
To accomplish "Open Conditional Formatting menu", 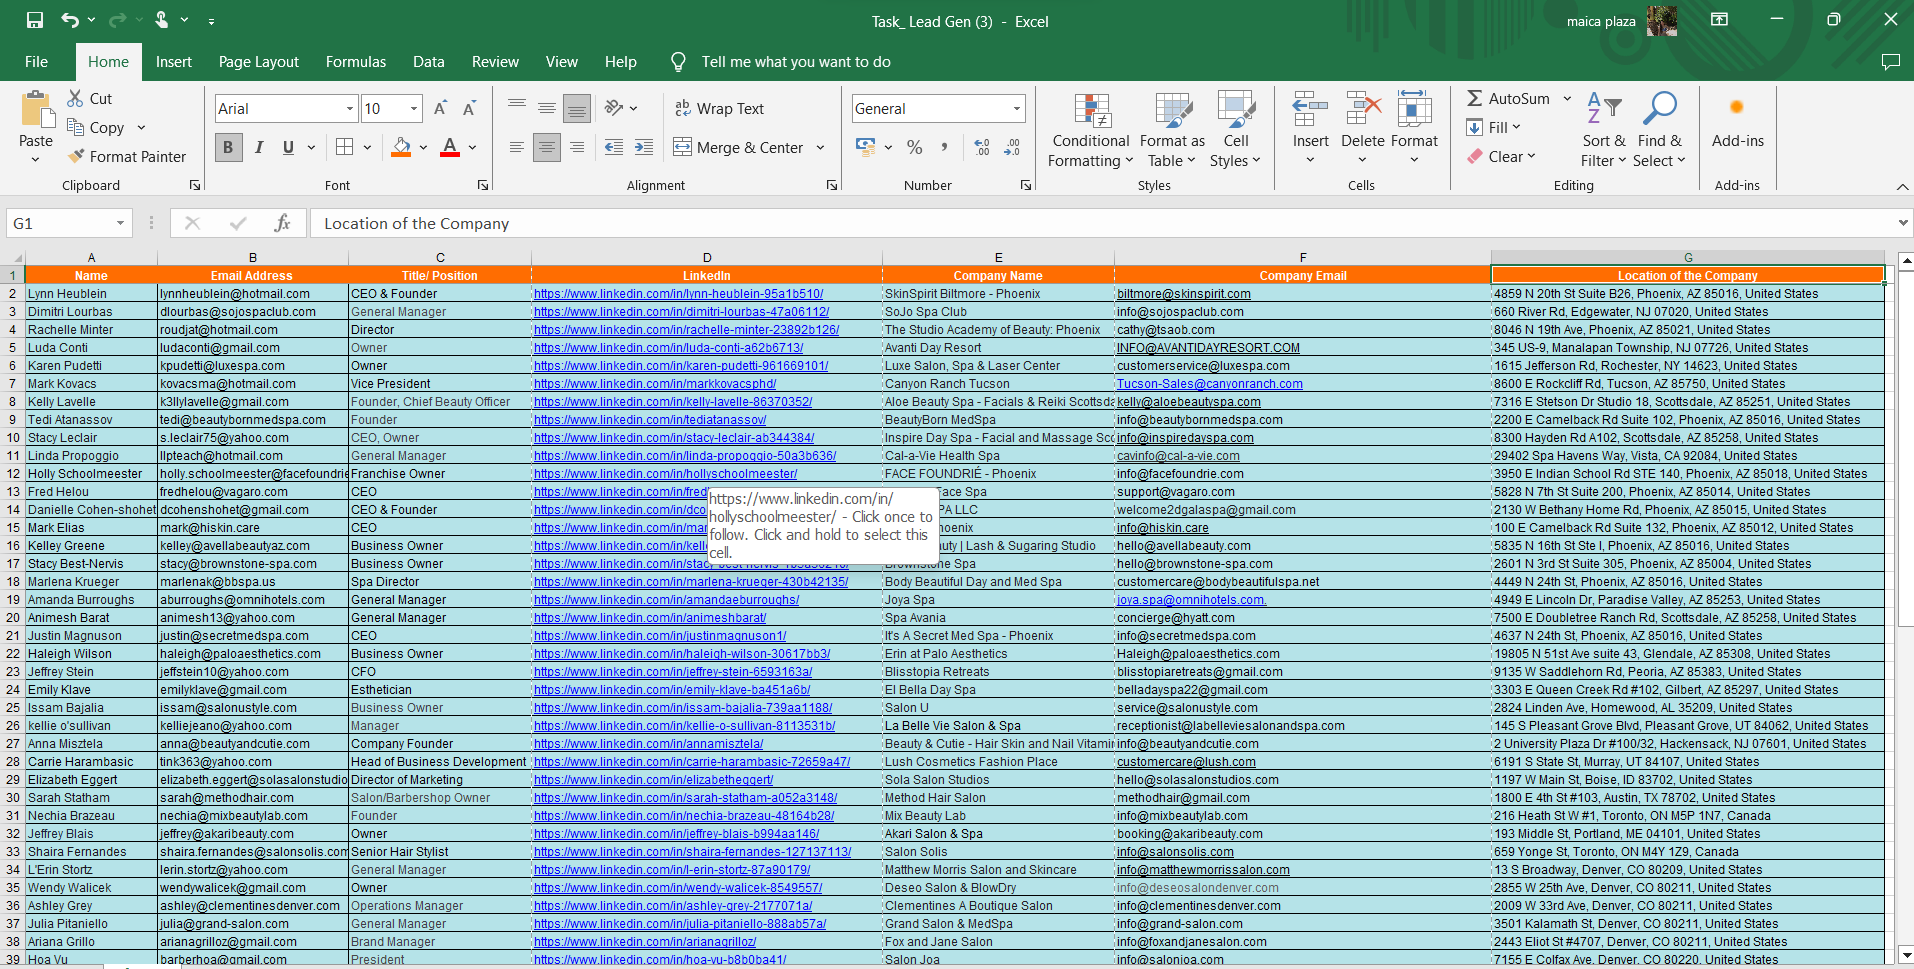I will click(1090, 131).
